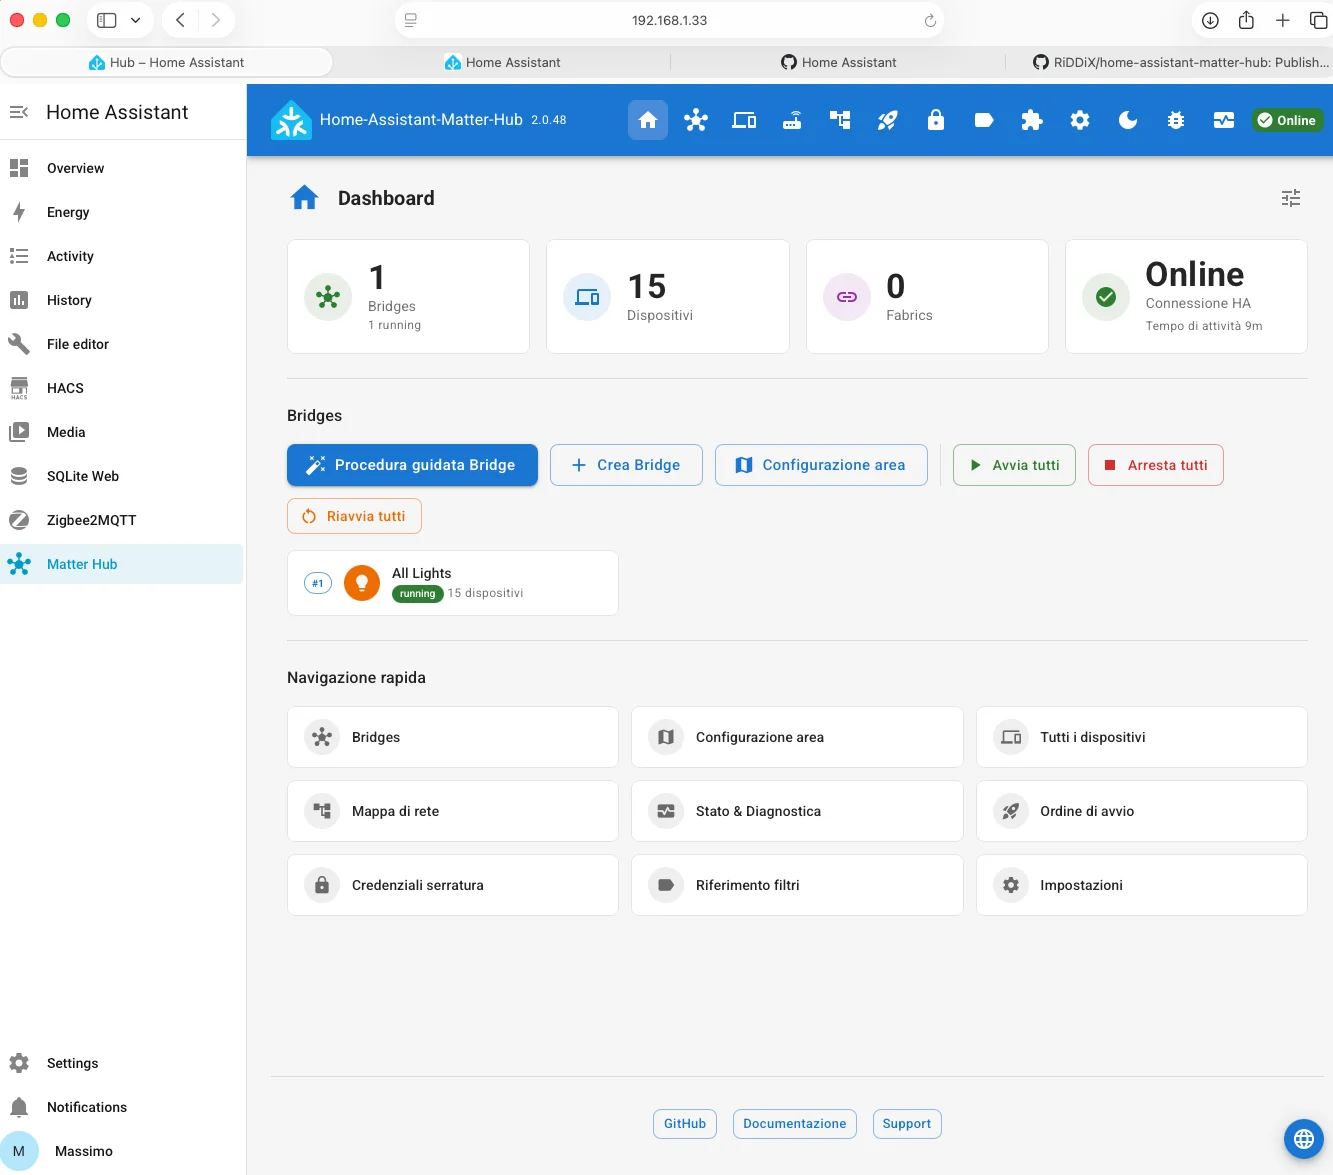Click the Crea Bridge button
Image resolution: width=1333 pixels, height=1175 pixels.
pos(626,465)
